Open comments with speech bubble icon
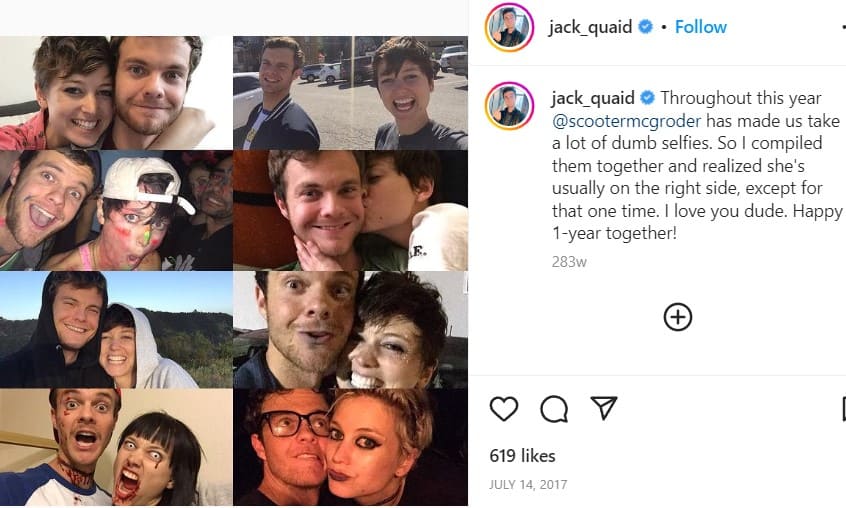Image resolution: width=846 pixels, height=508 pixels. point(554,409)
